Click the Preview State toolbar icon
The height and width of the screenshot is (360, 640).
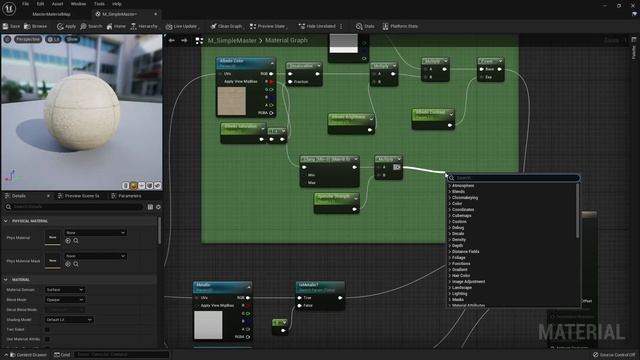click(267, 26)
